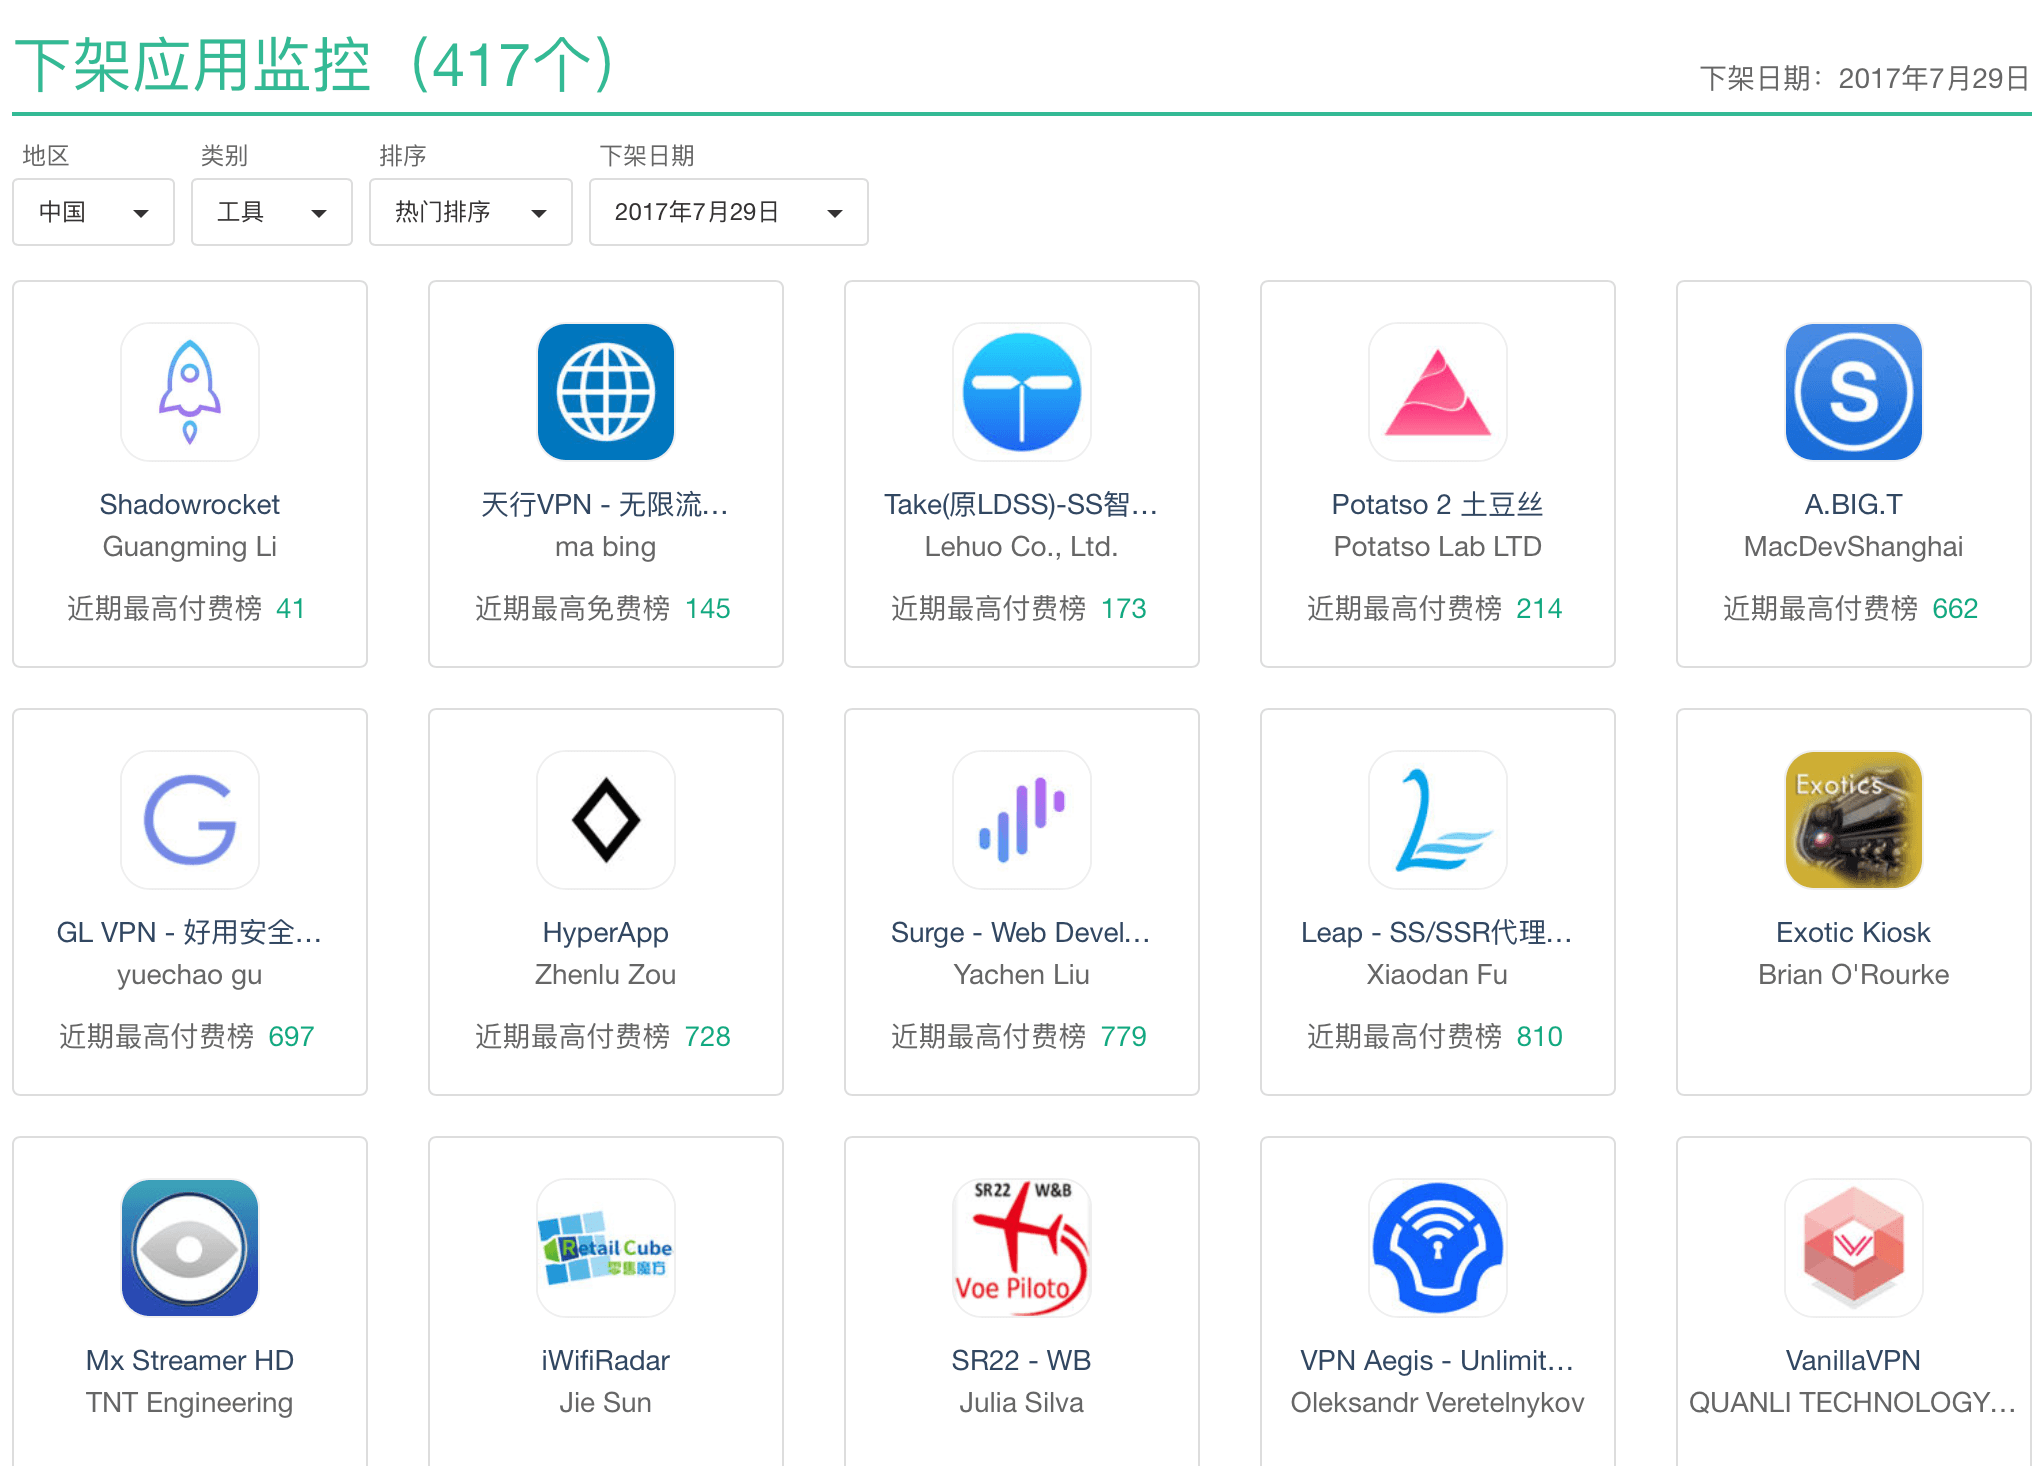Click developer name ma bing
The width and height of the screenshot is (2042, 1466).
(606, 546)
